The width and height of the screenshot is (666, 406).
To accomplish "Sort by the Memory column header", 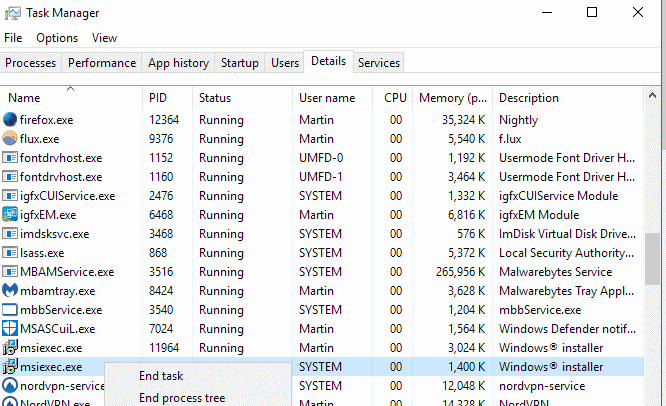I will [452, 98].
